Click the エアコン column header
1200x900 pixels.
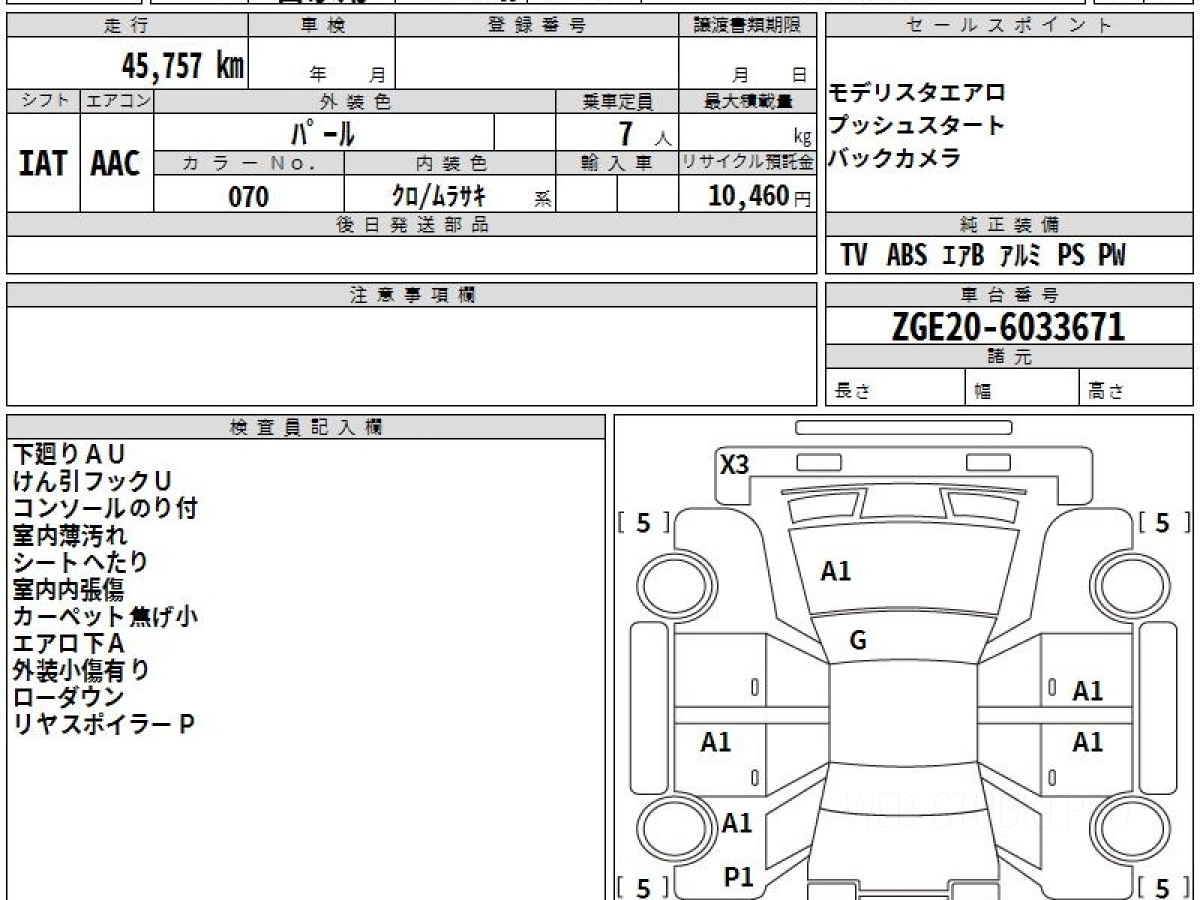coord(117,101)
